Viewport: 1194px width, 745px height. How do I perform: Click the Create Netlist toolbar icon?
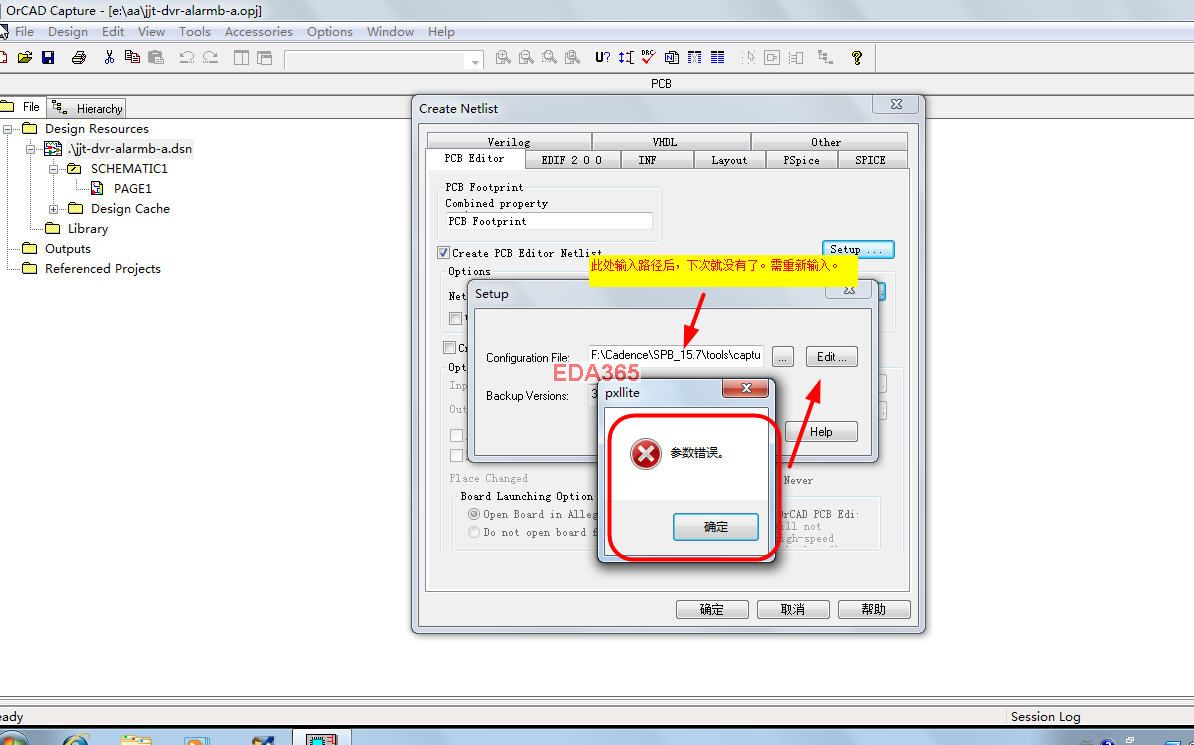672,57
